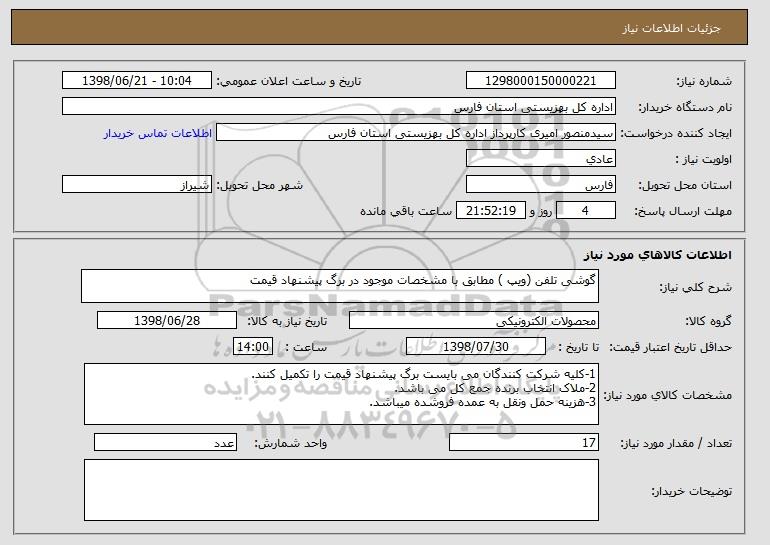The width and height of the screenshot is (770, 545).
Task: Click the general need description text box
Action: click(340, 286)
